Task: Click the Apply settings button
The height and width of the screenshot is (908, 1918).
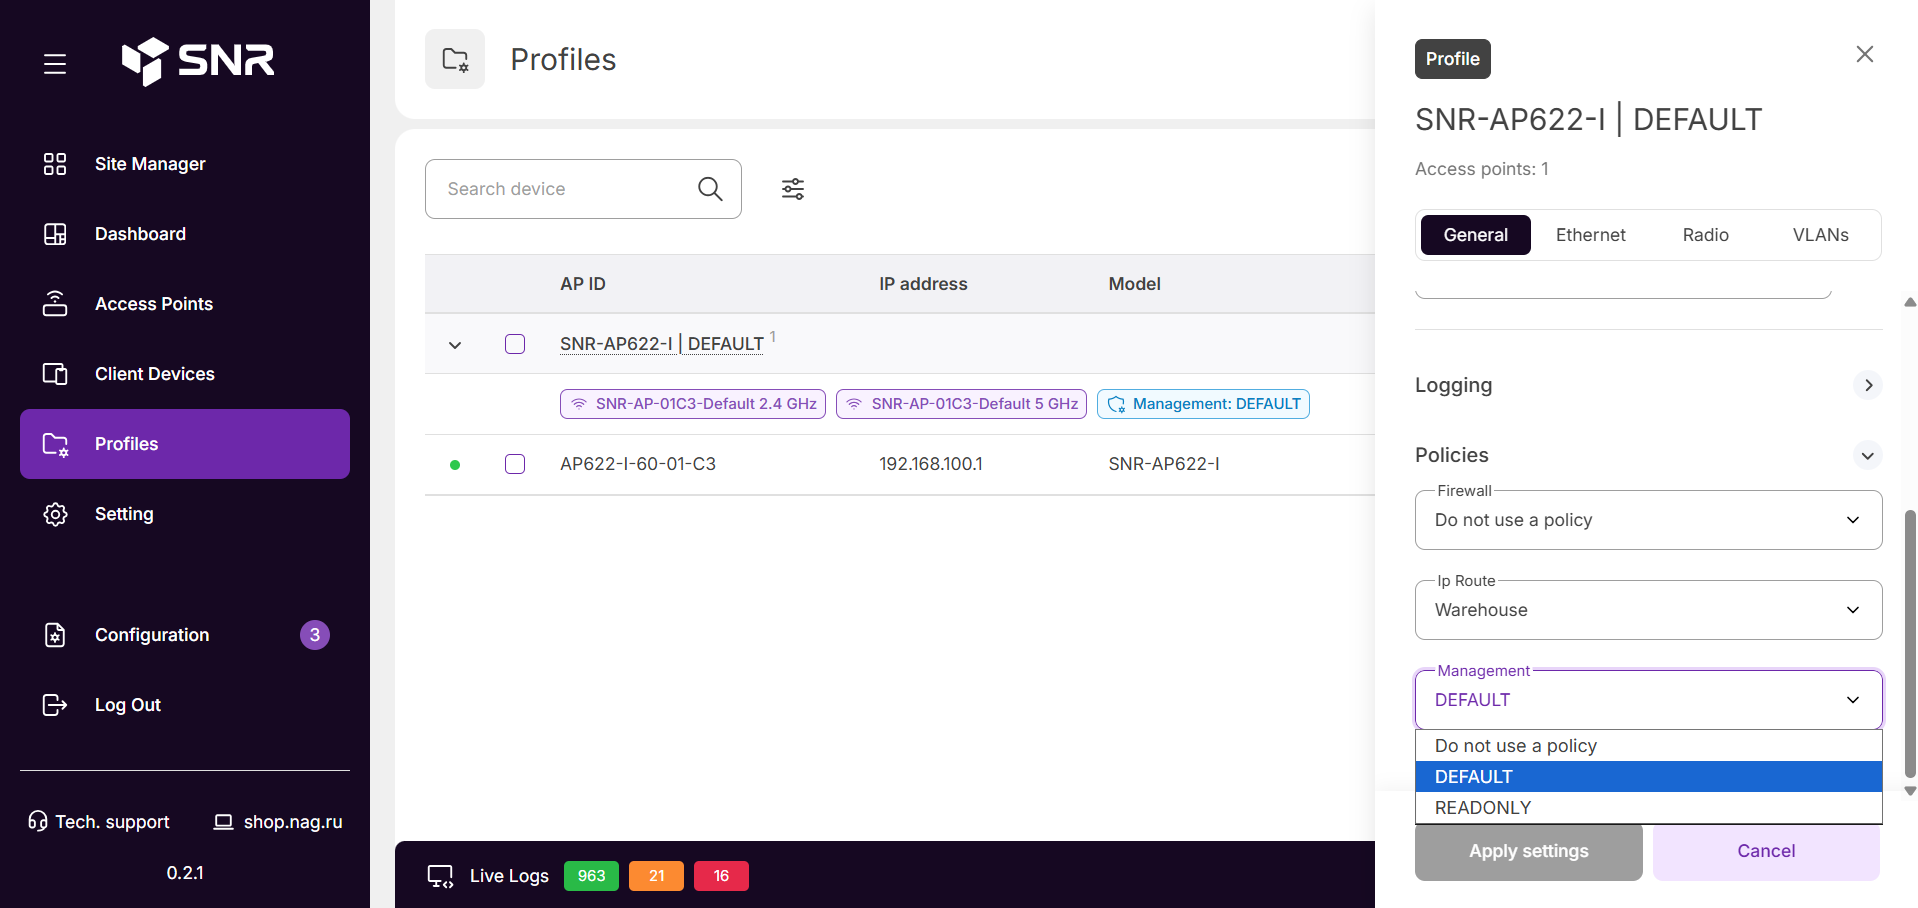Action: pos(1529,851)
